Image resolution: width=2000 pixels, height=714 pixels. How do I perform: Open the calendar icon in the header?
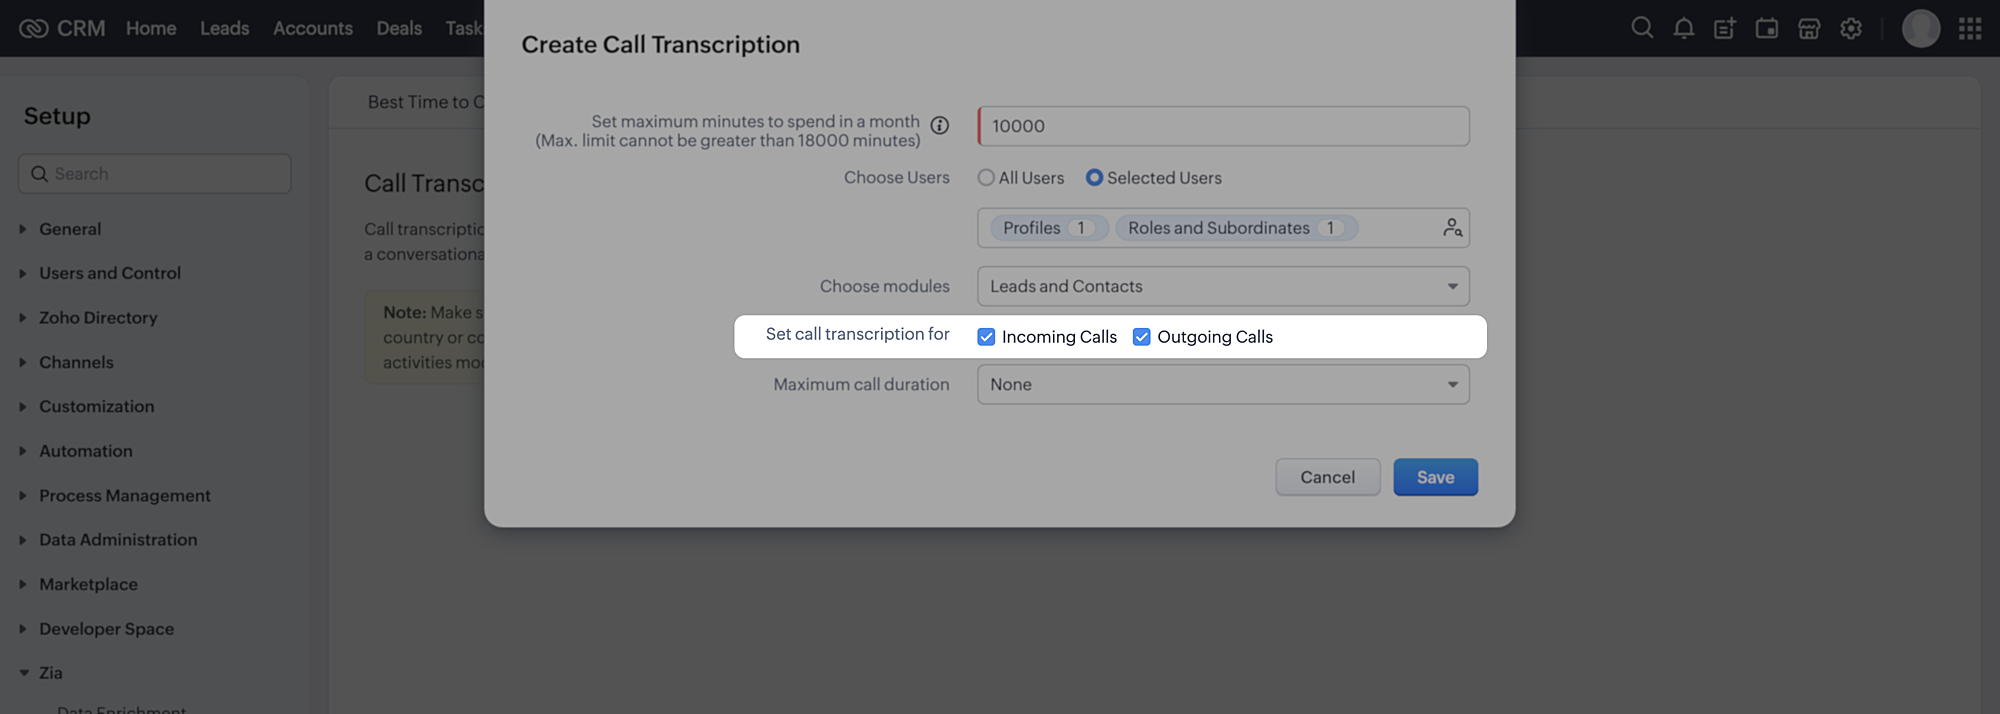click(x=1767, y=28)
